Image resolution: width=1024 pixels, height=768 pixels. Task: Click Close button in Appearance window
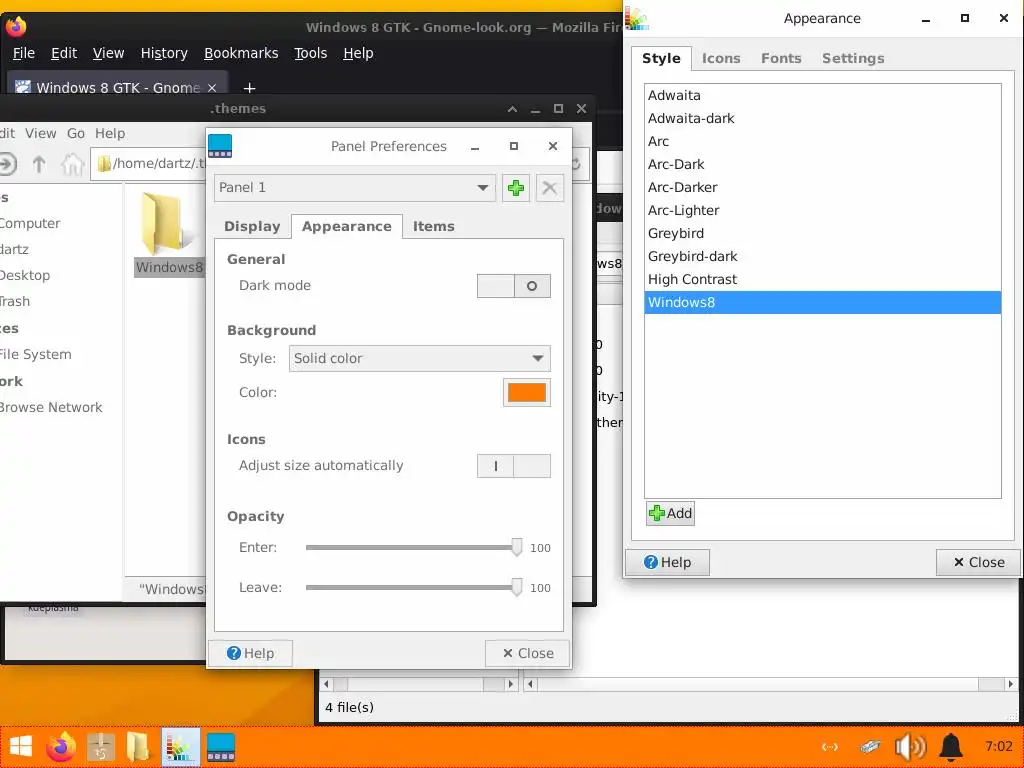(x=978, y=563)
